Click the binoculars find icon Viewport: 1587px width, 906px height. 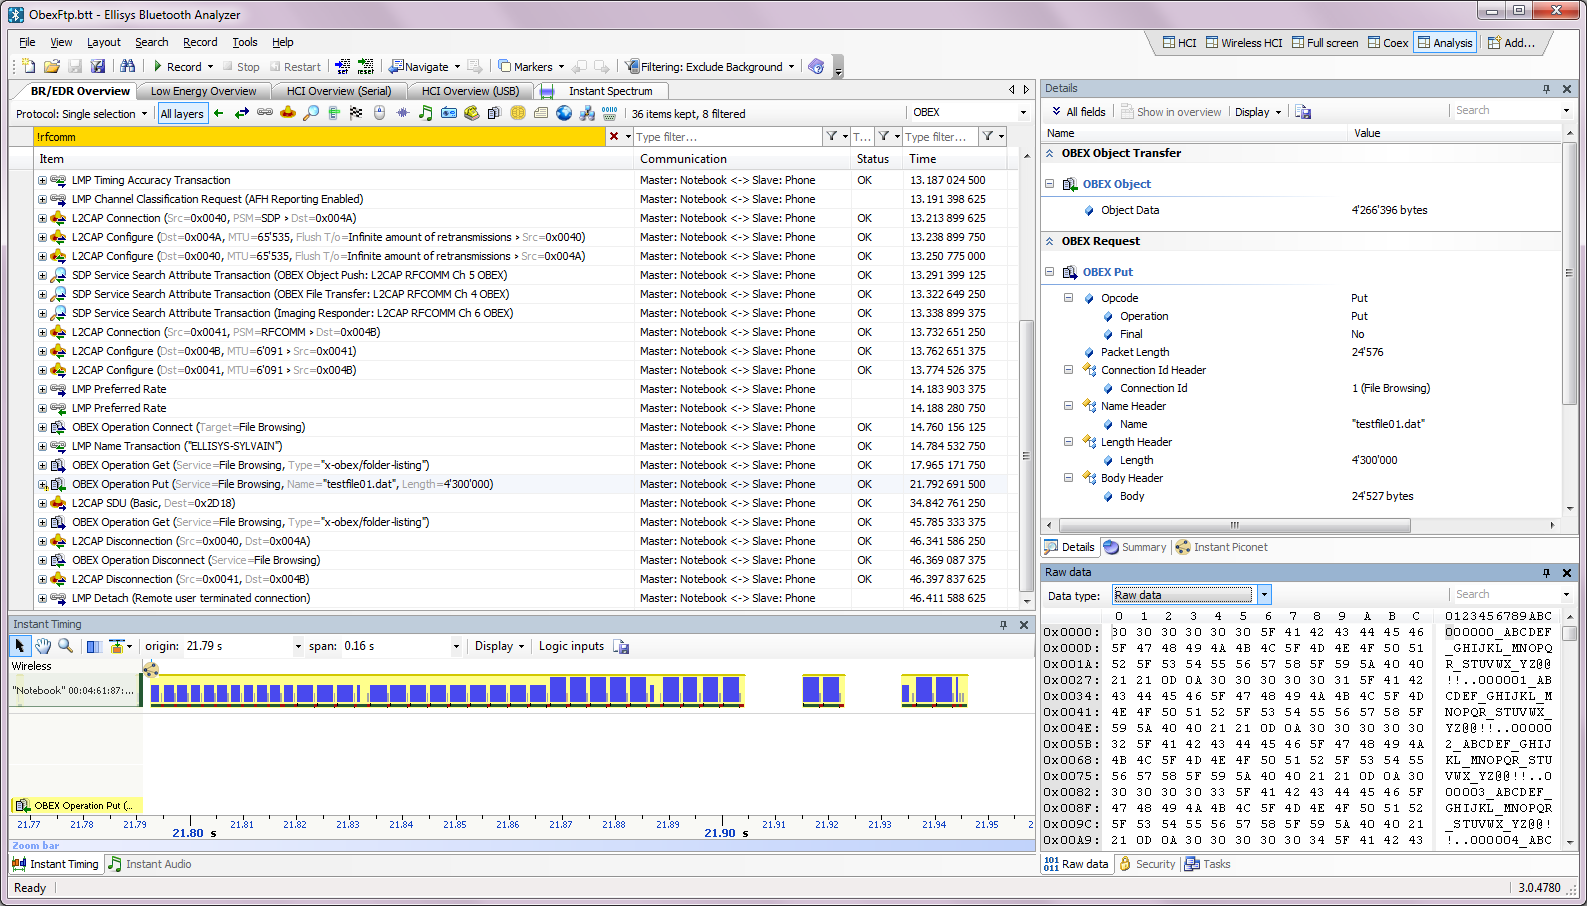pyautogui.click(x=127, y=67)
